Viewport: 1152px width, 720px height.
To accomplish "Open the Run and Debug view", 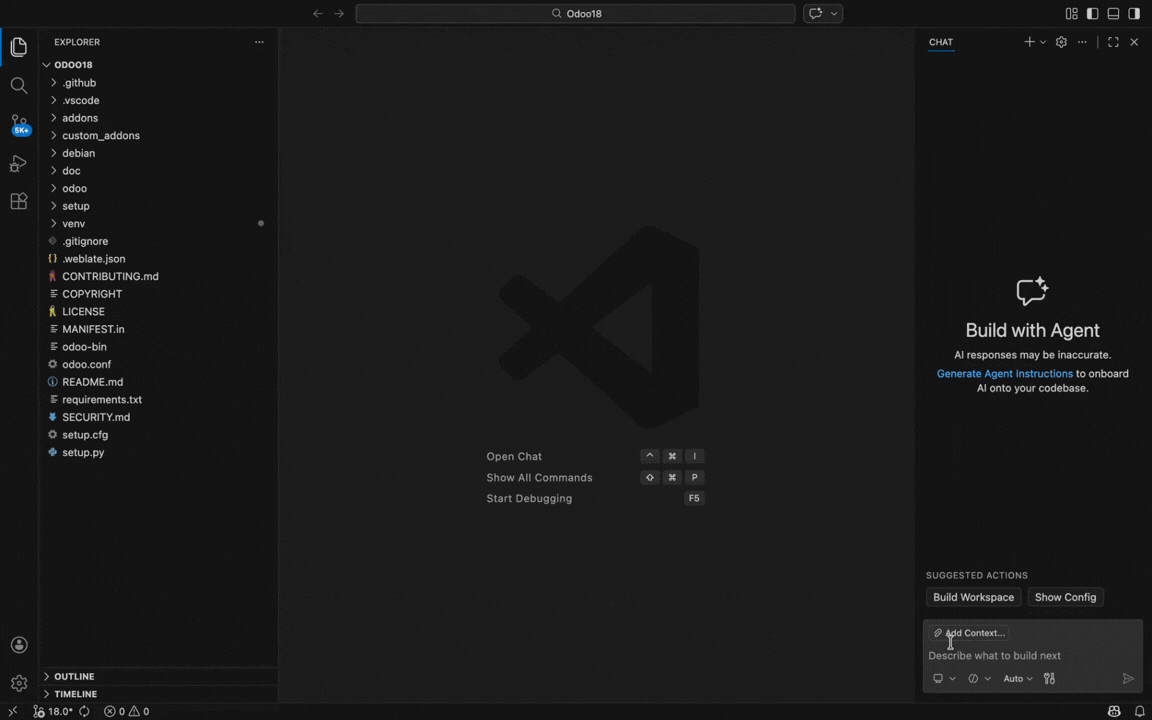I will pyautogui.click(x=19, y=163).
